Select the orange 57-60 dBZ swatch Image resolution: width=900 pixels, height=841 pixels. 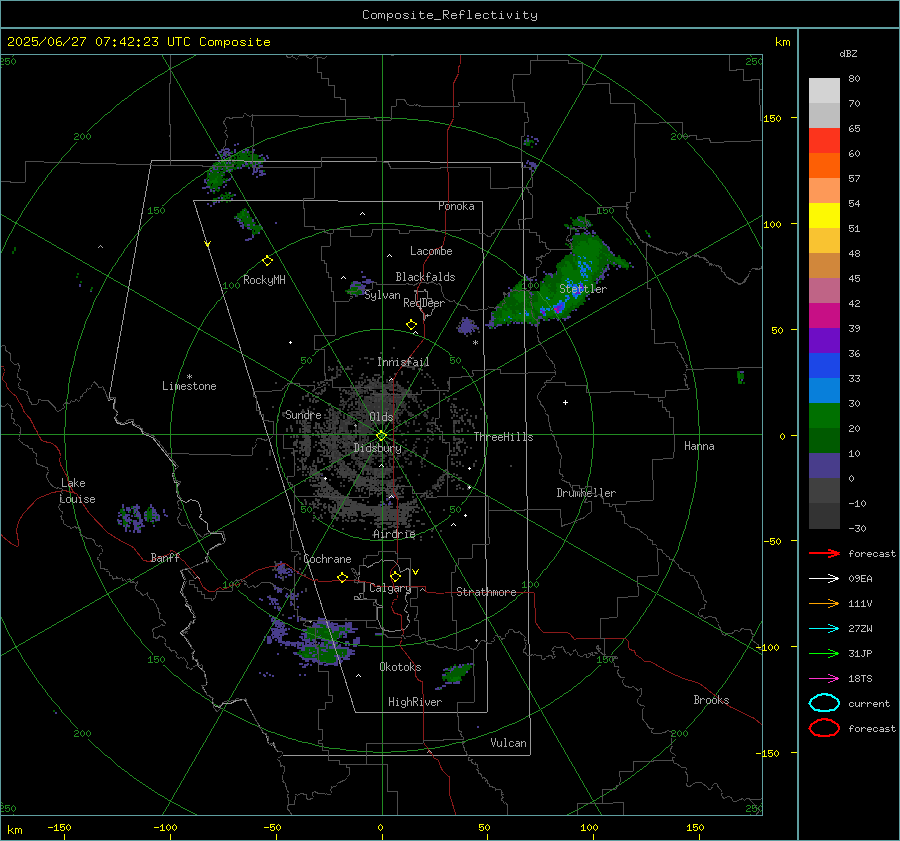[x=824, y=165]
